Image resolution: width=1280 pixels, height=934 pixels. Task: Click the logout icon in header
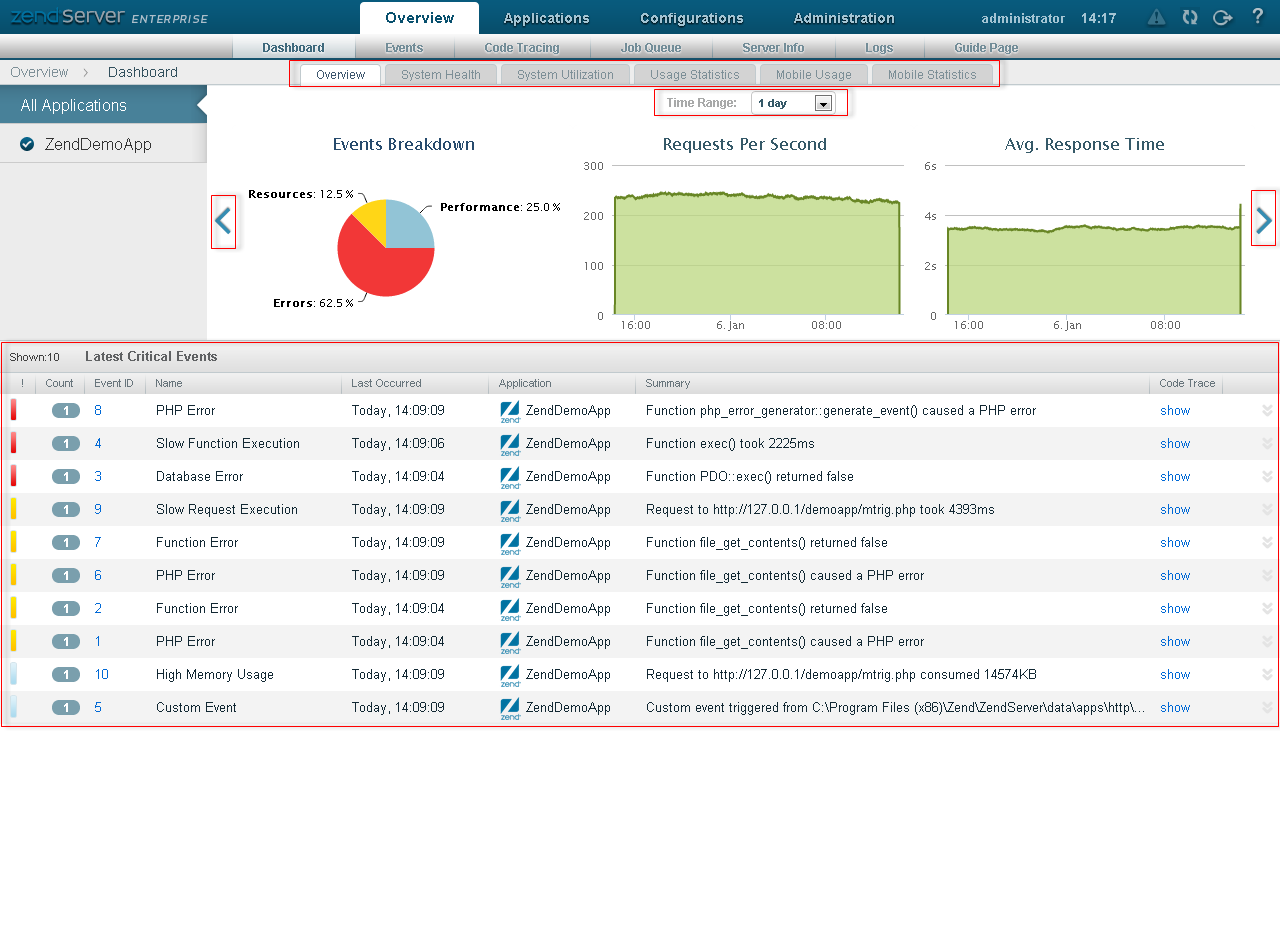[x=1222, y=17]
